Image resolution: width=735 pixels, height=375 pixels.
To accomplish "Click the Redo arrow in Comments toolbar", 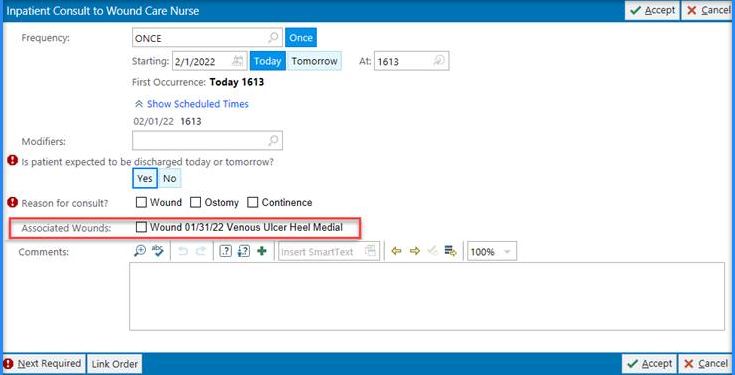I will coord(201,252).
